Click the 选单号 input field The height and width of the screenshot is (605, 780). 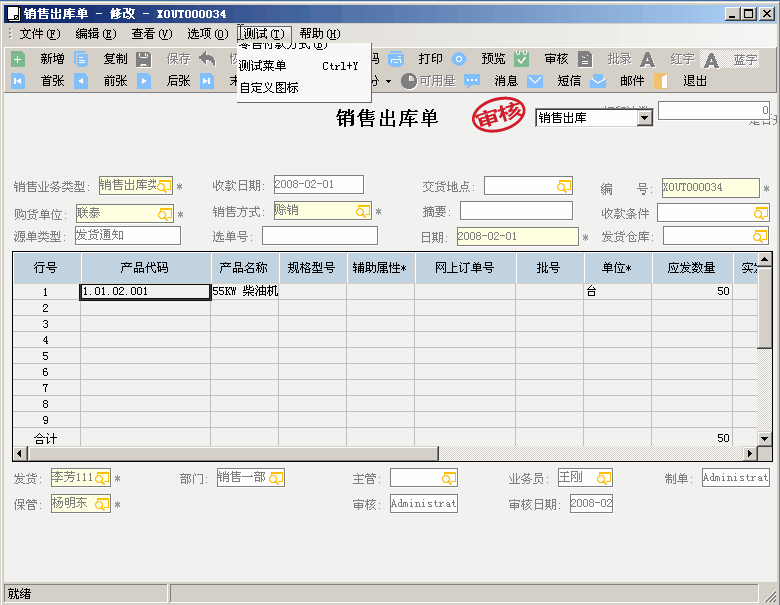(x=320, y=235)
